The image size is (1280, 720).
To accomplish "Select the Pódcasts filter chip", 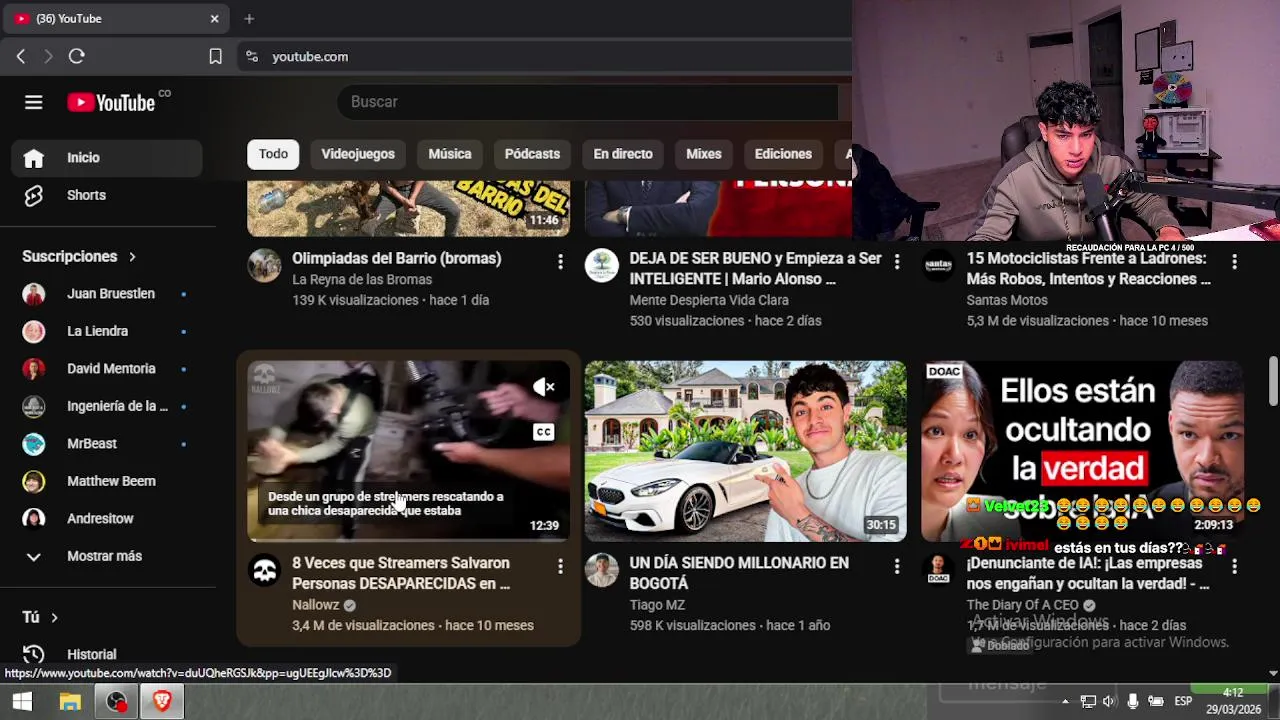I will coord(532,154).
